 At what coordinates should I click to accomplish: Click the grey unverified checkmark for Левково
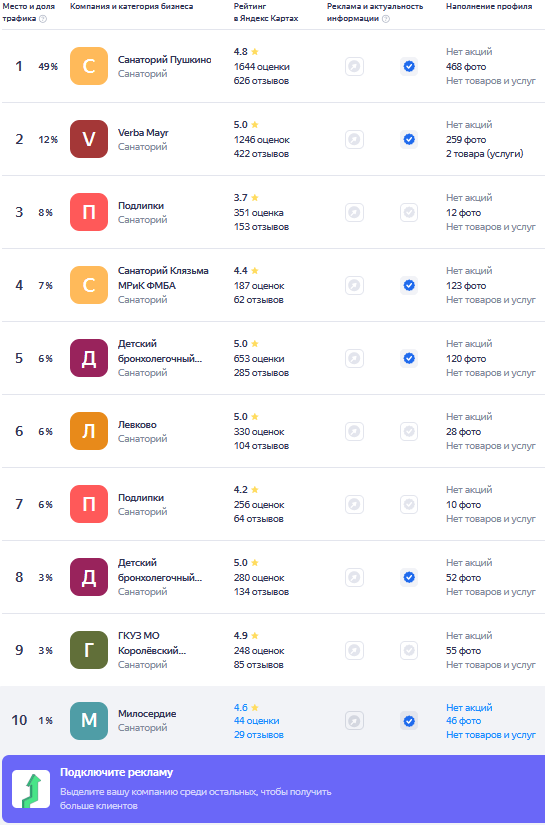pyautogui.click(x=409, y=431)
